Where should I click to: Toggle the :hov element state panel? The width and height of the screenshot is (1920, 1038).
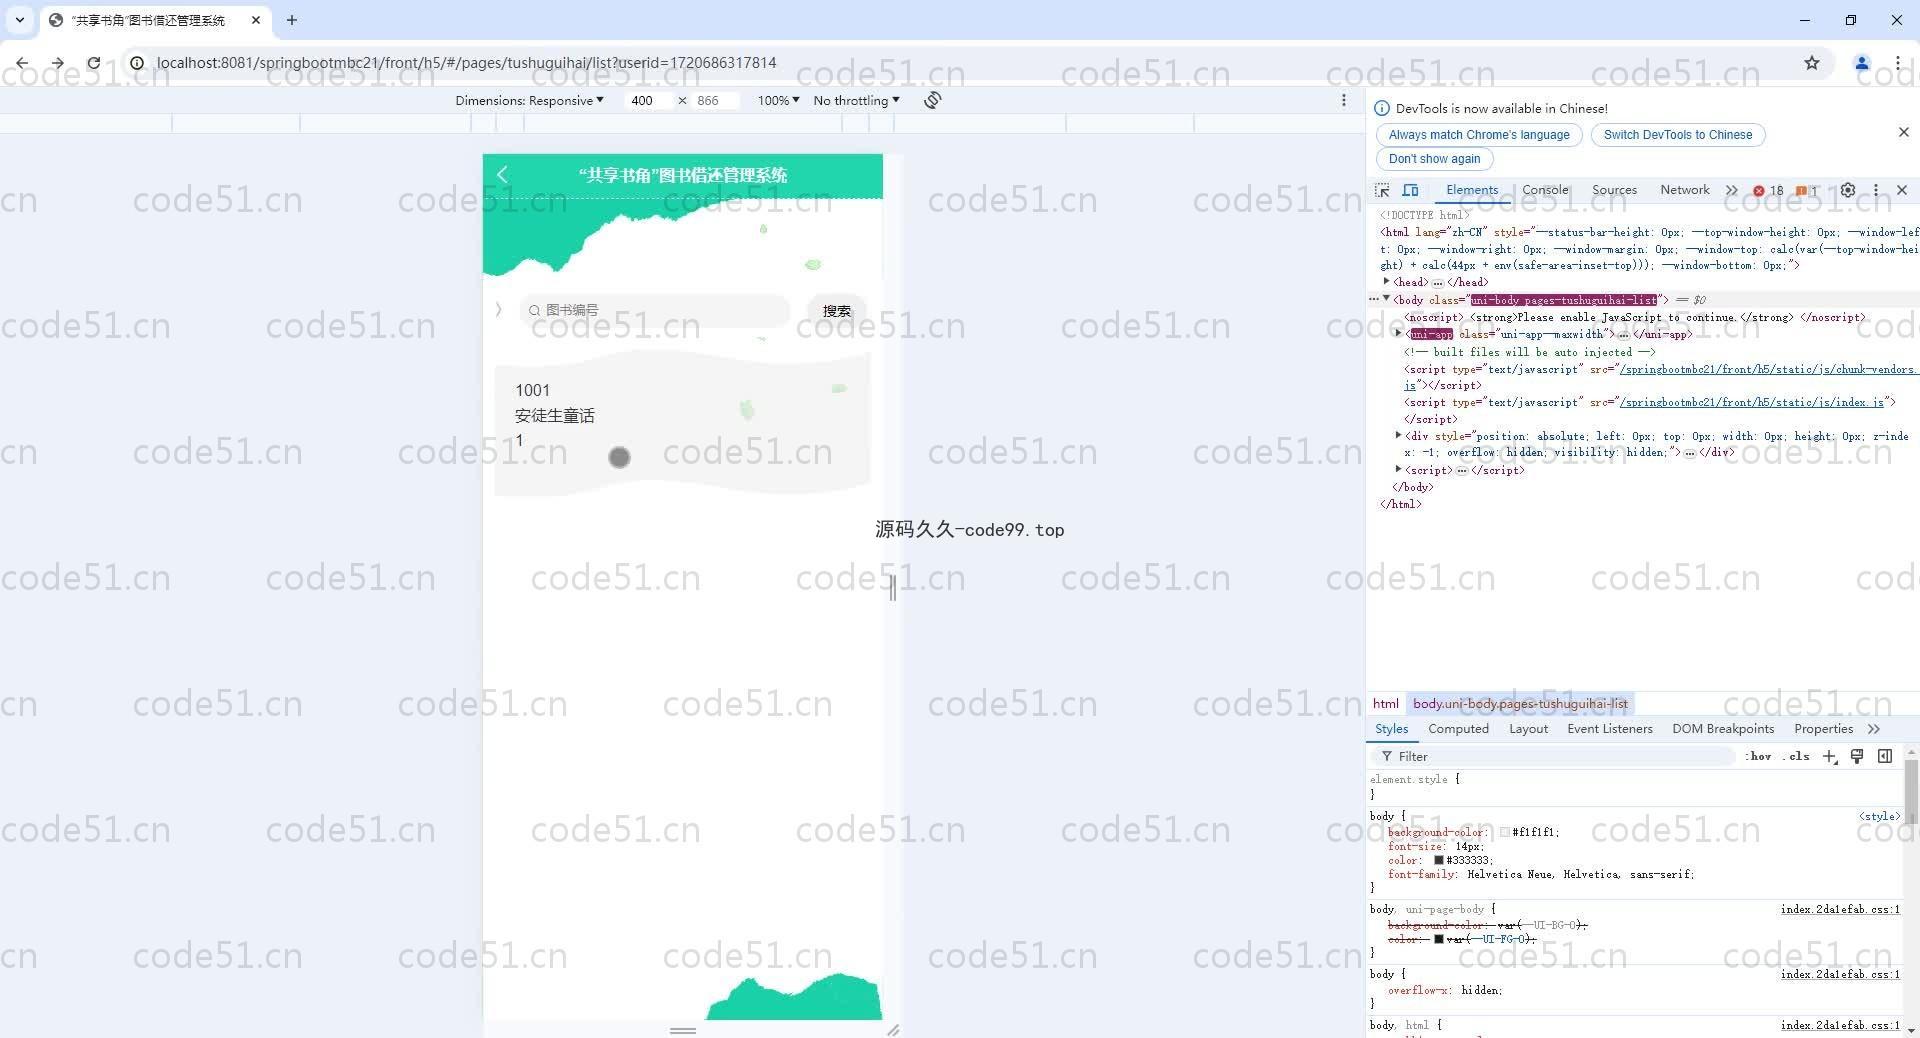(1759, 756)
